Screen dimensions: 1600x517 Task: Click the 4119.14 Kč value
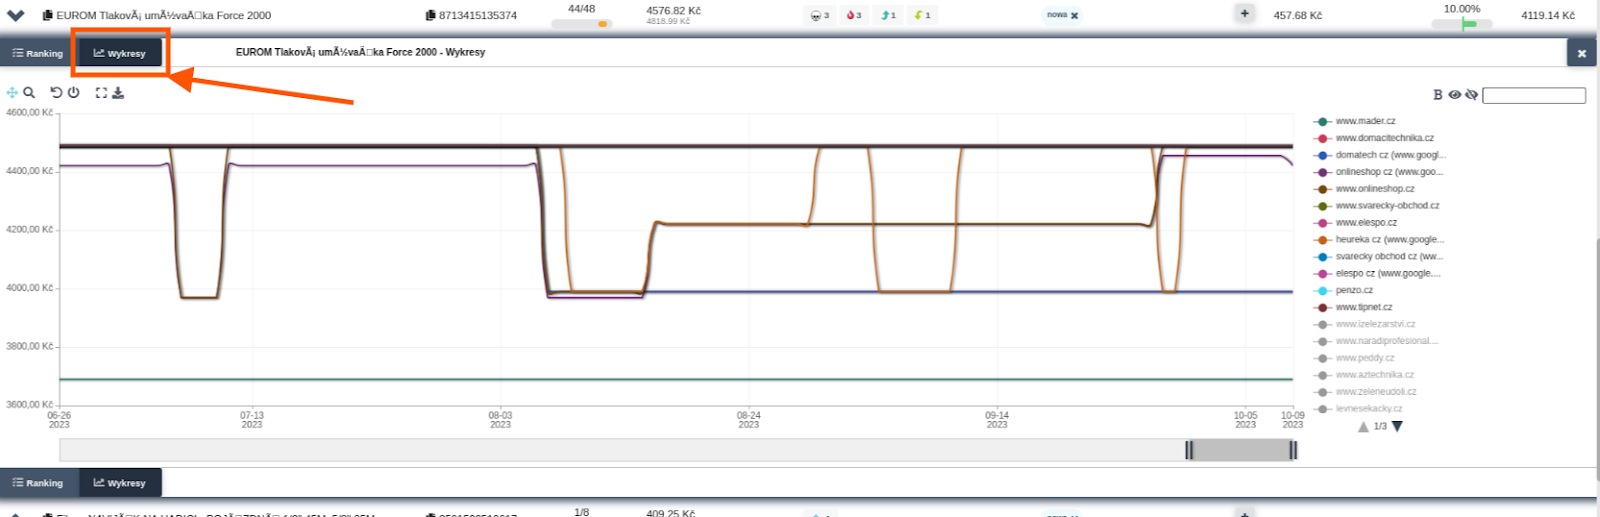[x=1548, y=16]
